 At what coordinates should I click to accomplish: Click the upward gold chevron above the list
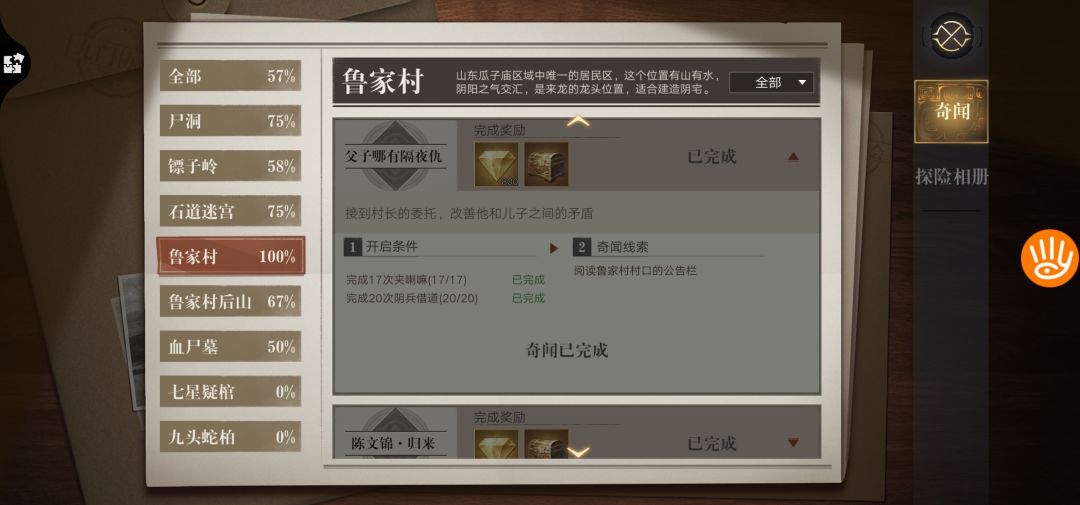578,121
